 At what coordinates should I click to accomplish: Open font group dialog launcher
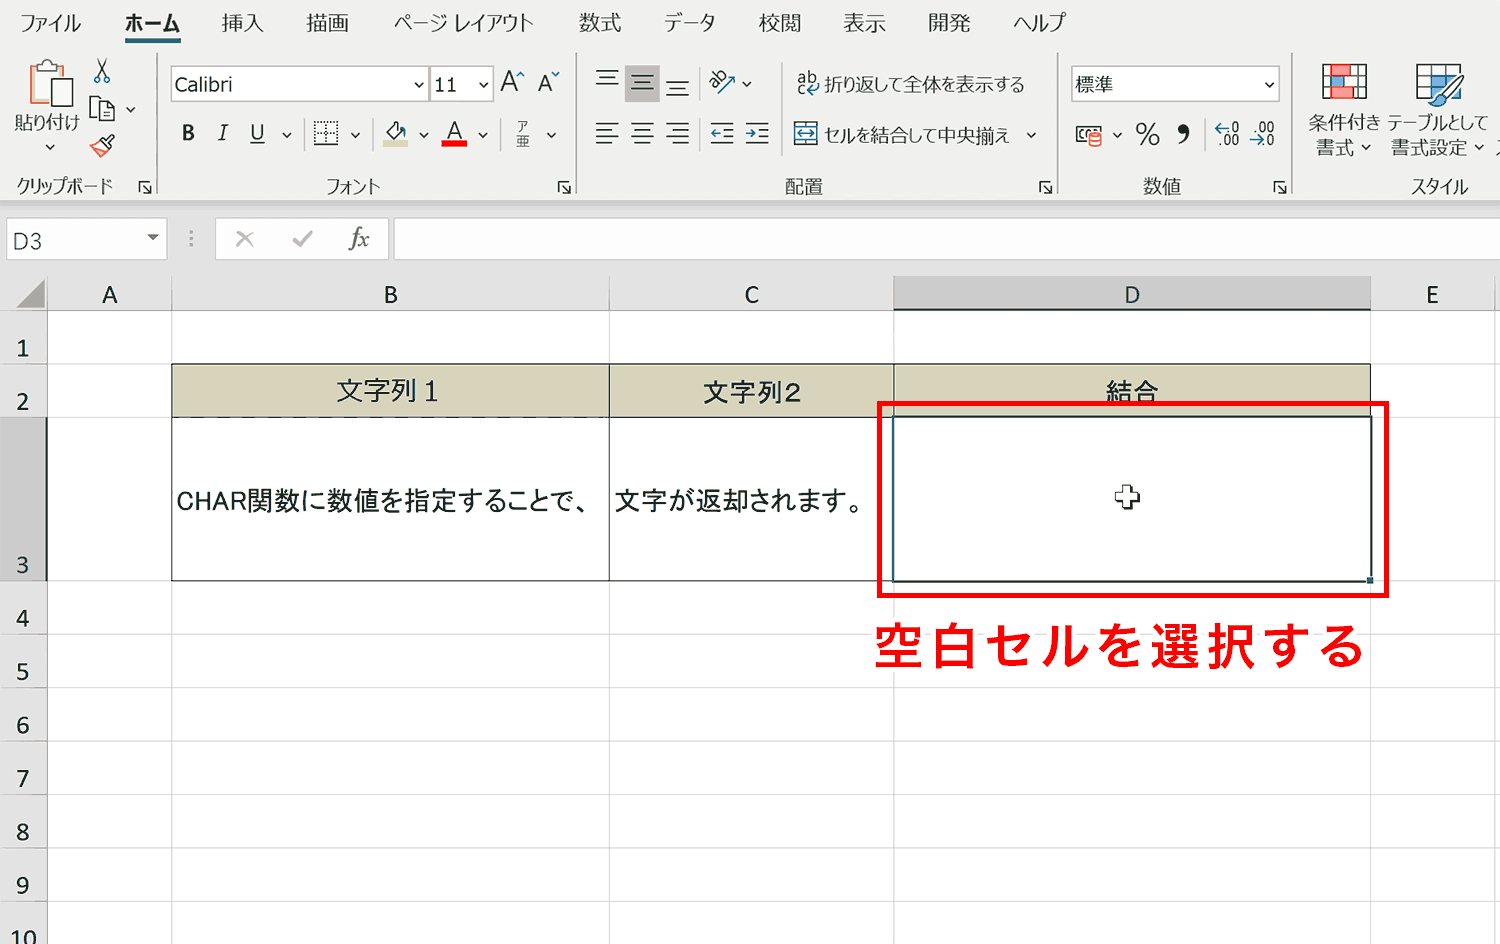coord(564,187)
